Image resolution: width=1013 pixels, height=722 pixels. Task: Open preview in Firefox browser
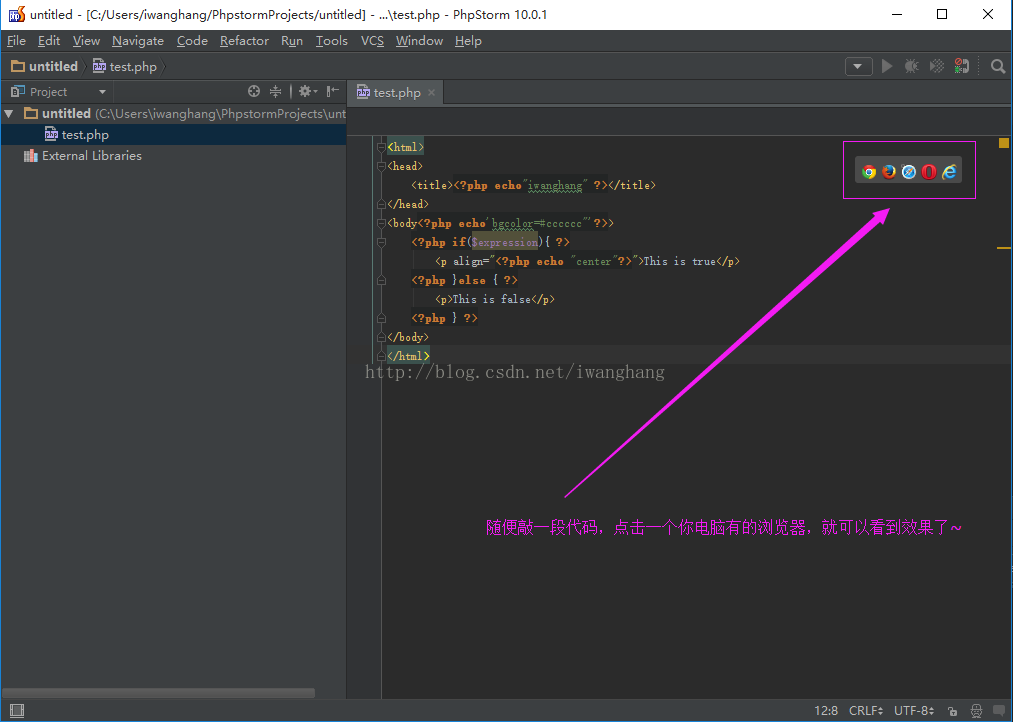889,172
